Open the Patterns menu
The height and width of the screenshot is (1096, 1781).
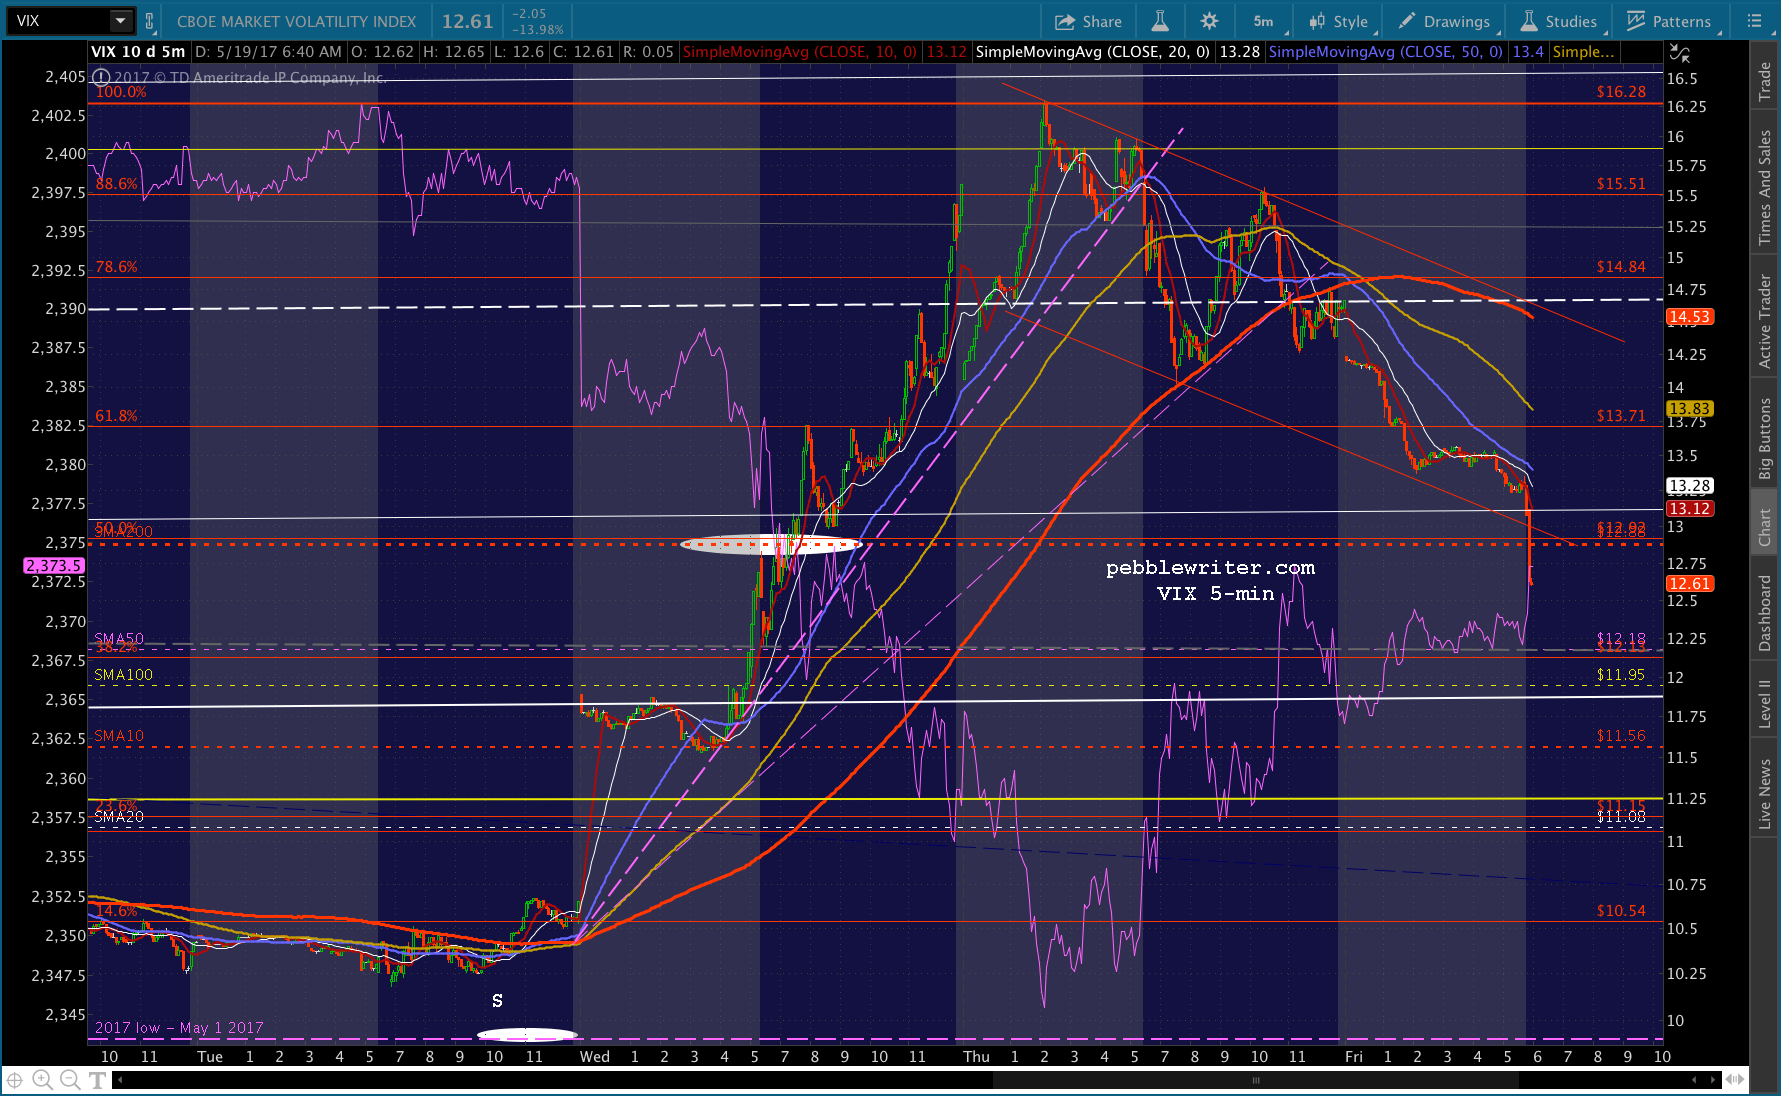[1669, 21]
